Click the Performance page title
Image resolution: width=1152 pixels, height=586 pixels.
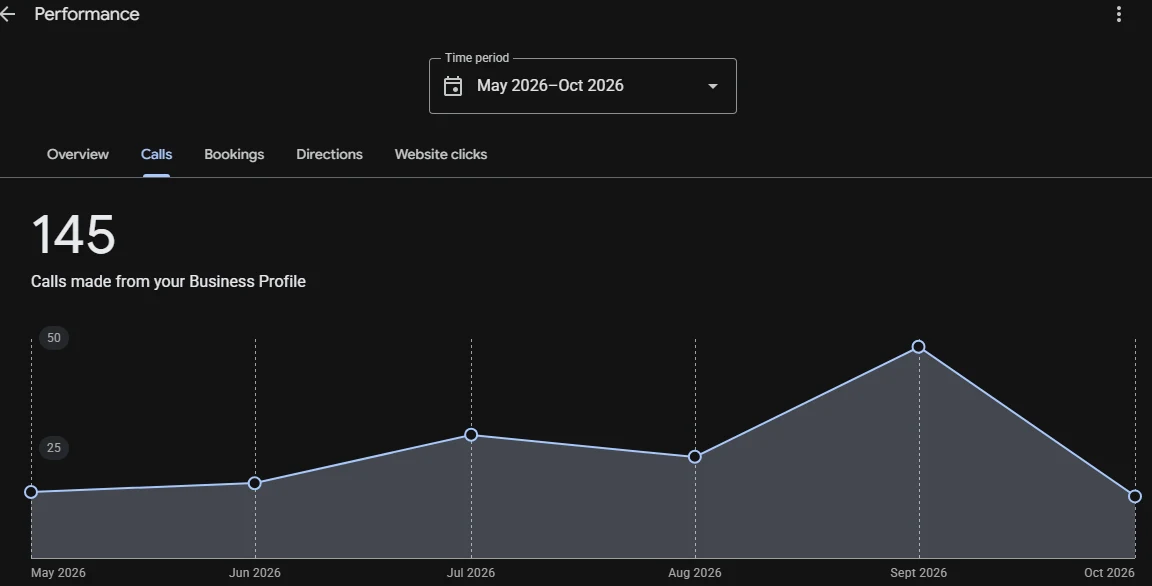click(x=87, y=14)
